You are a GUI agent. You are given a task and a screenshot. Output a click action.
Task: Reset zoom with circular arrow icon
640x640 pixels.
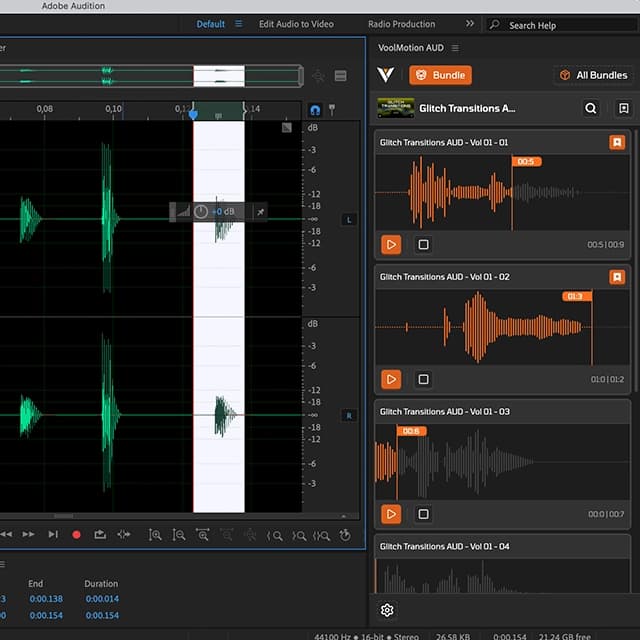coord(345,535)
